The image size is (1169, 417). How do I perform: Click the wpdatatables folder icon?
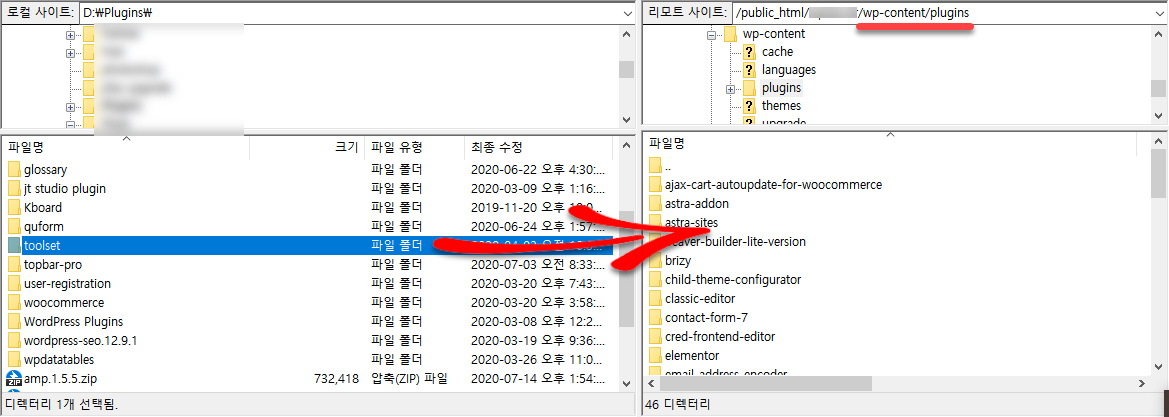(x=14, y=360)
